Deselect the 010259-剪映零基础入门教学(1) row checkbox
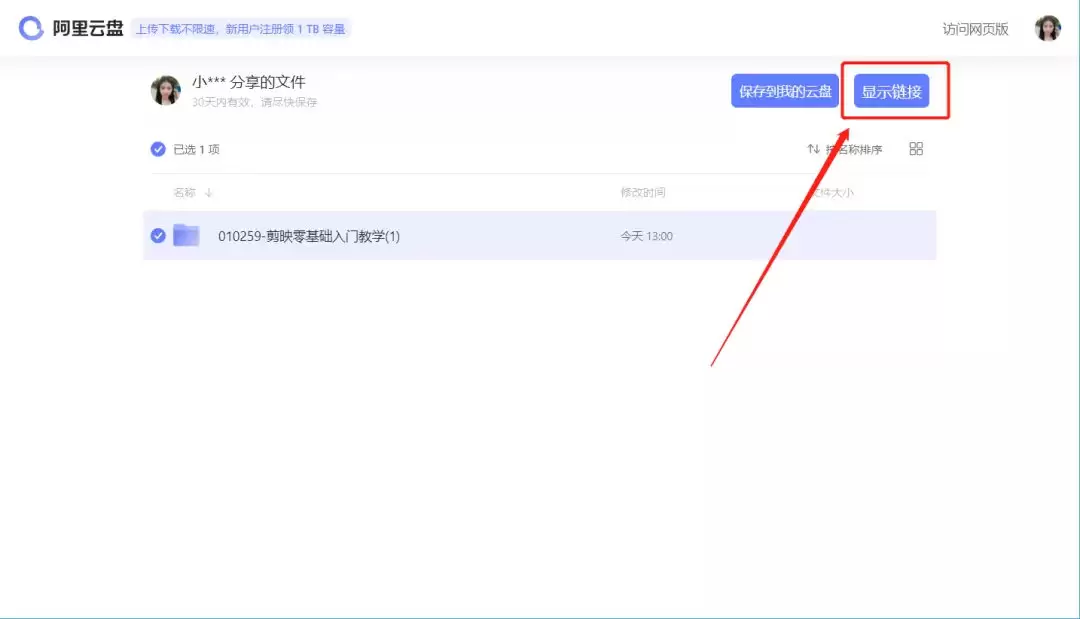1080x619 pixels. coord(158,235)
